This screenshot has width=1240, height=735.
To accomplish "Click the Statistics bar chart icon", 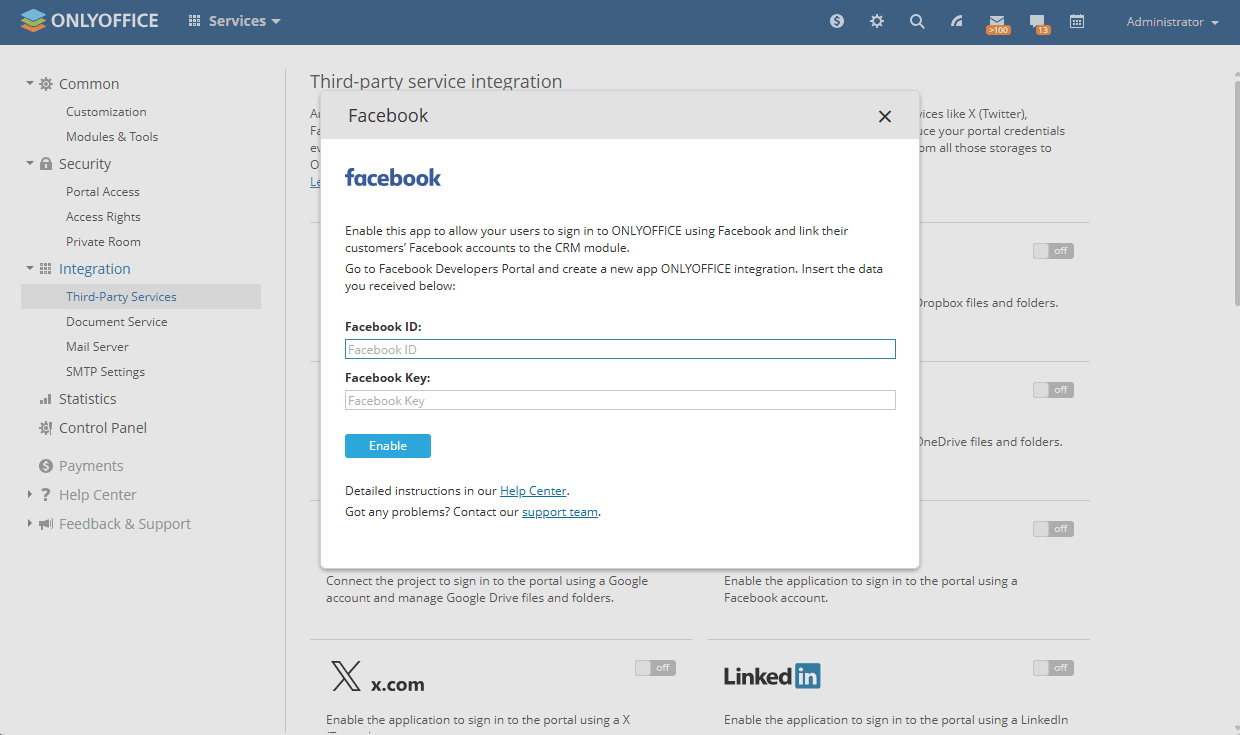I will [x=46, y=399].
